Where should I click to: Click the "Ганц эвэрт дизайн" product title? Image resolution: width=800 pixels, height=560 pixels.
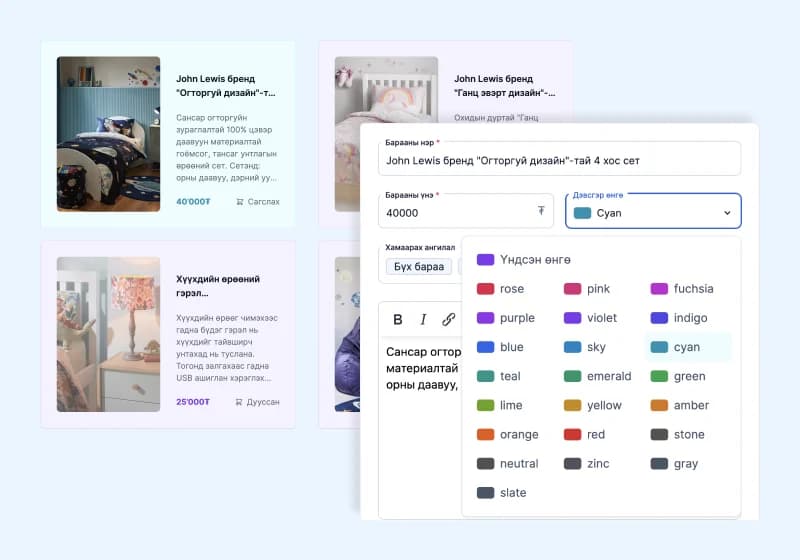point(504,86)
